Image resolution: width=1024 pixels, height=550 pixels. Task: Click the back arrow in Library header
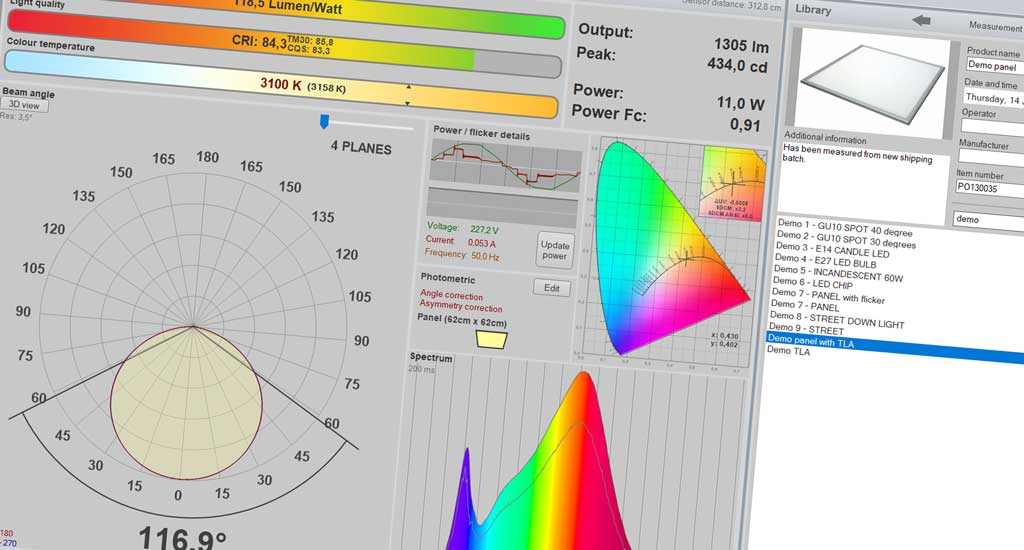pos(921,20)
